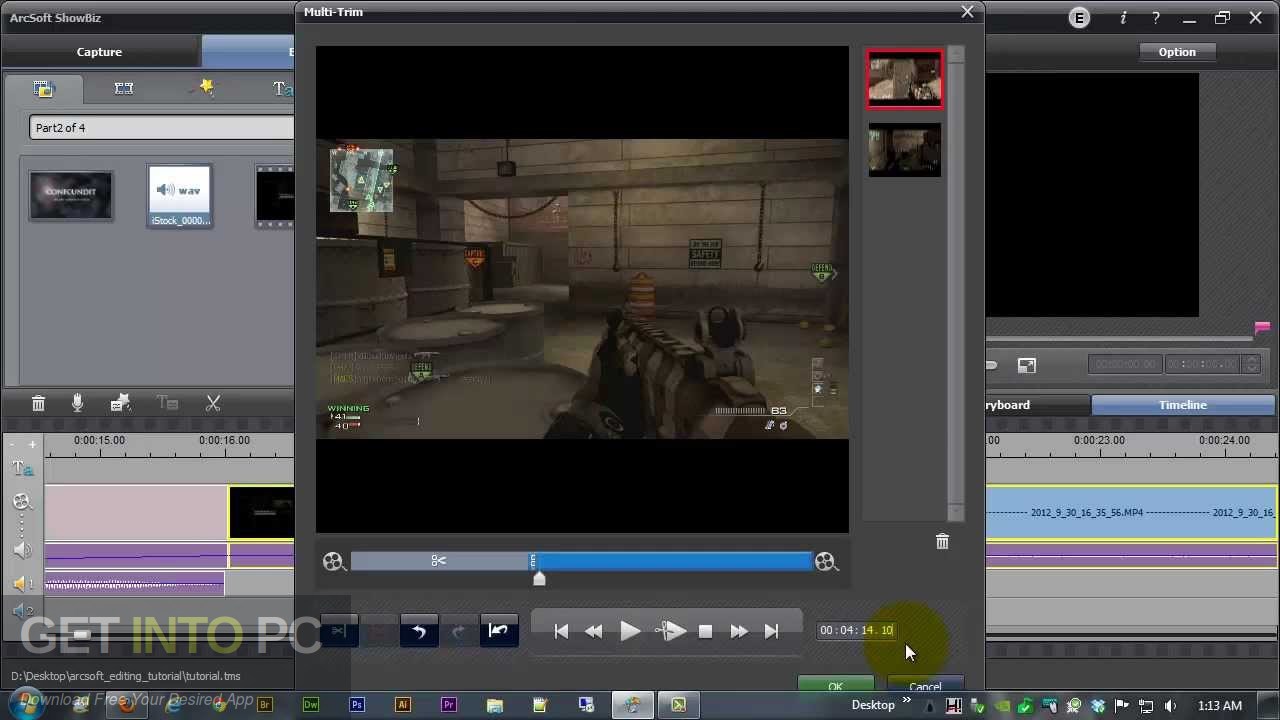The width and height of the screenshot is (1280, 720).
Task: Click the volume icon in system tray
Action: tap(1171, 706)
